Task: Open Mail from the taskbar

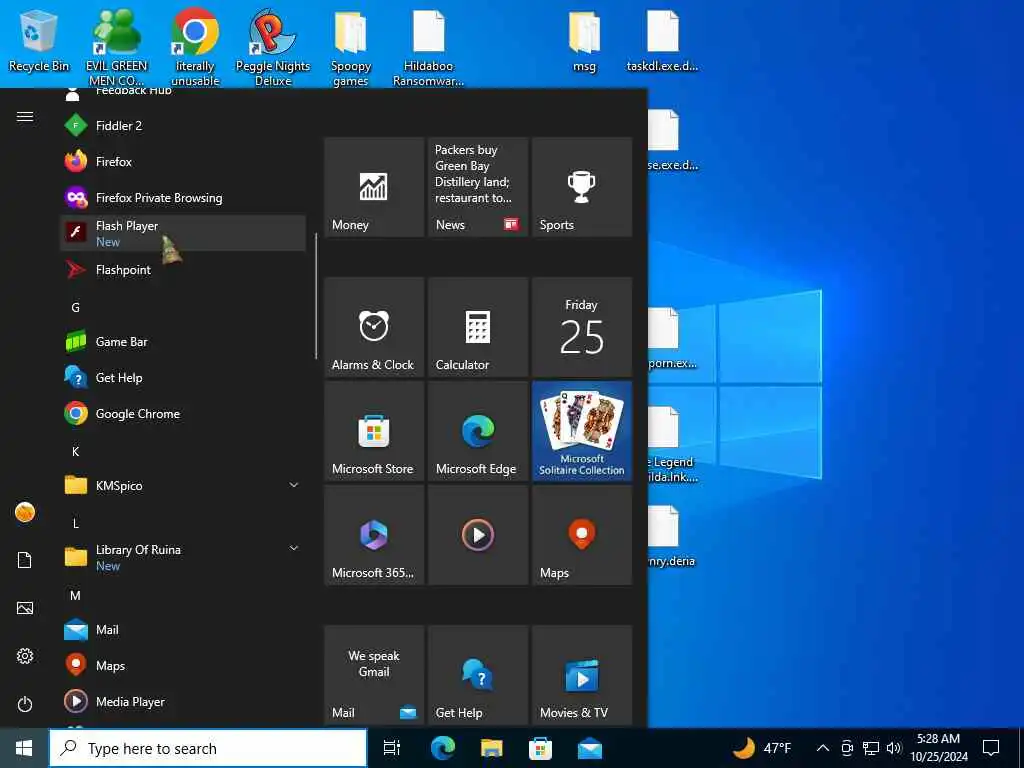Action: coord(589,748)
